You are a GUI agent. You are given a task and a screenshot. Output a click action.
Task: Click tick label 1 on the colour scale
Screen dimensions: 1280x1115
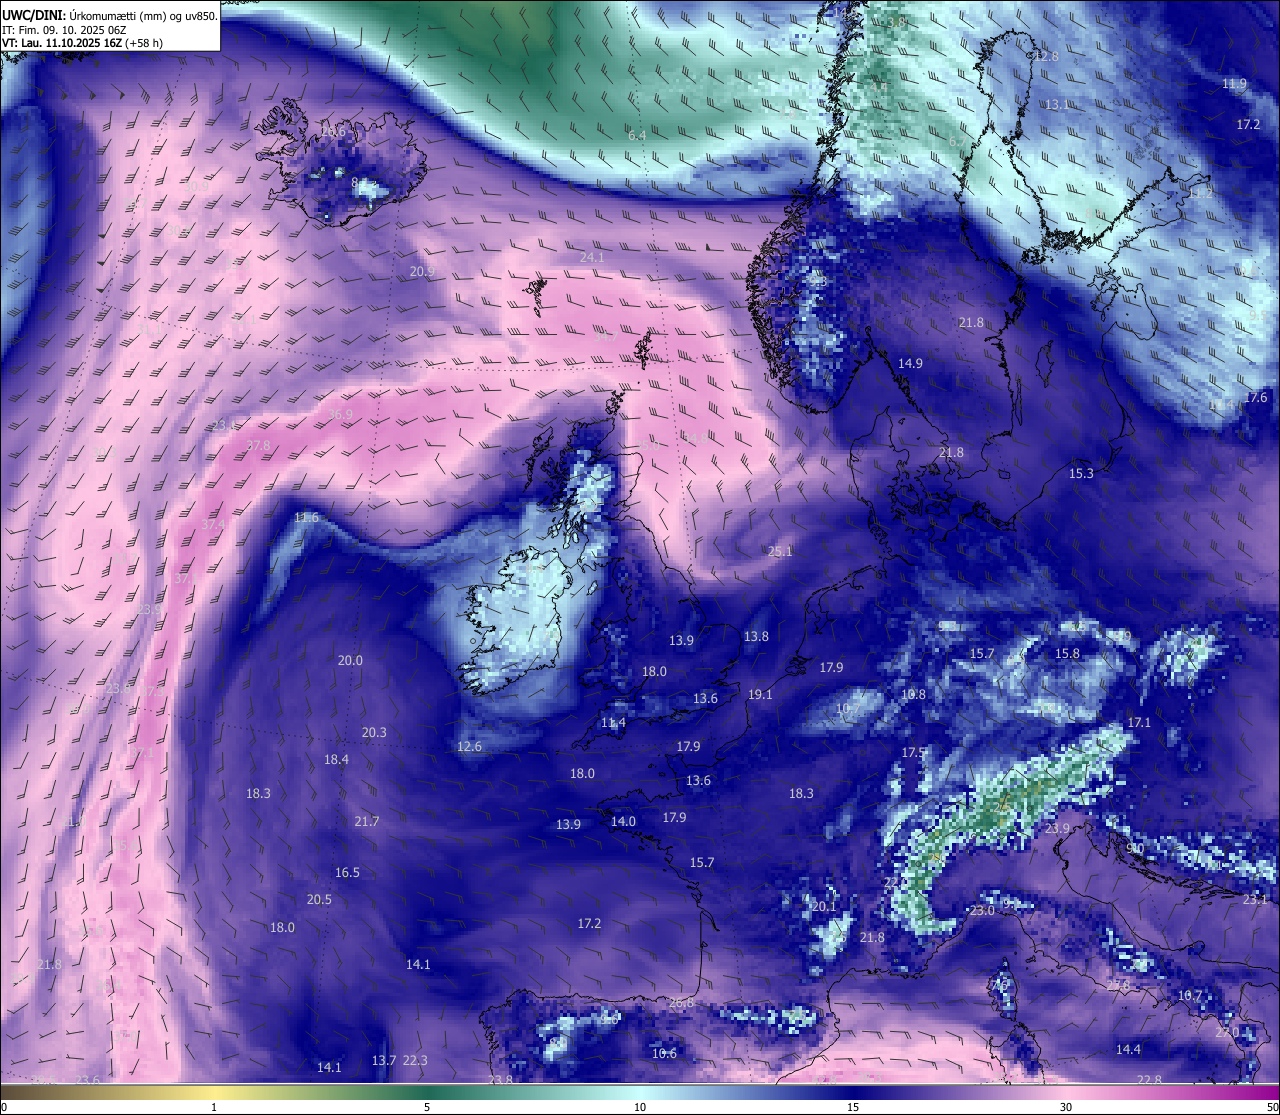214,1107
